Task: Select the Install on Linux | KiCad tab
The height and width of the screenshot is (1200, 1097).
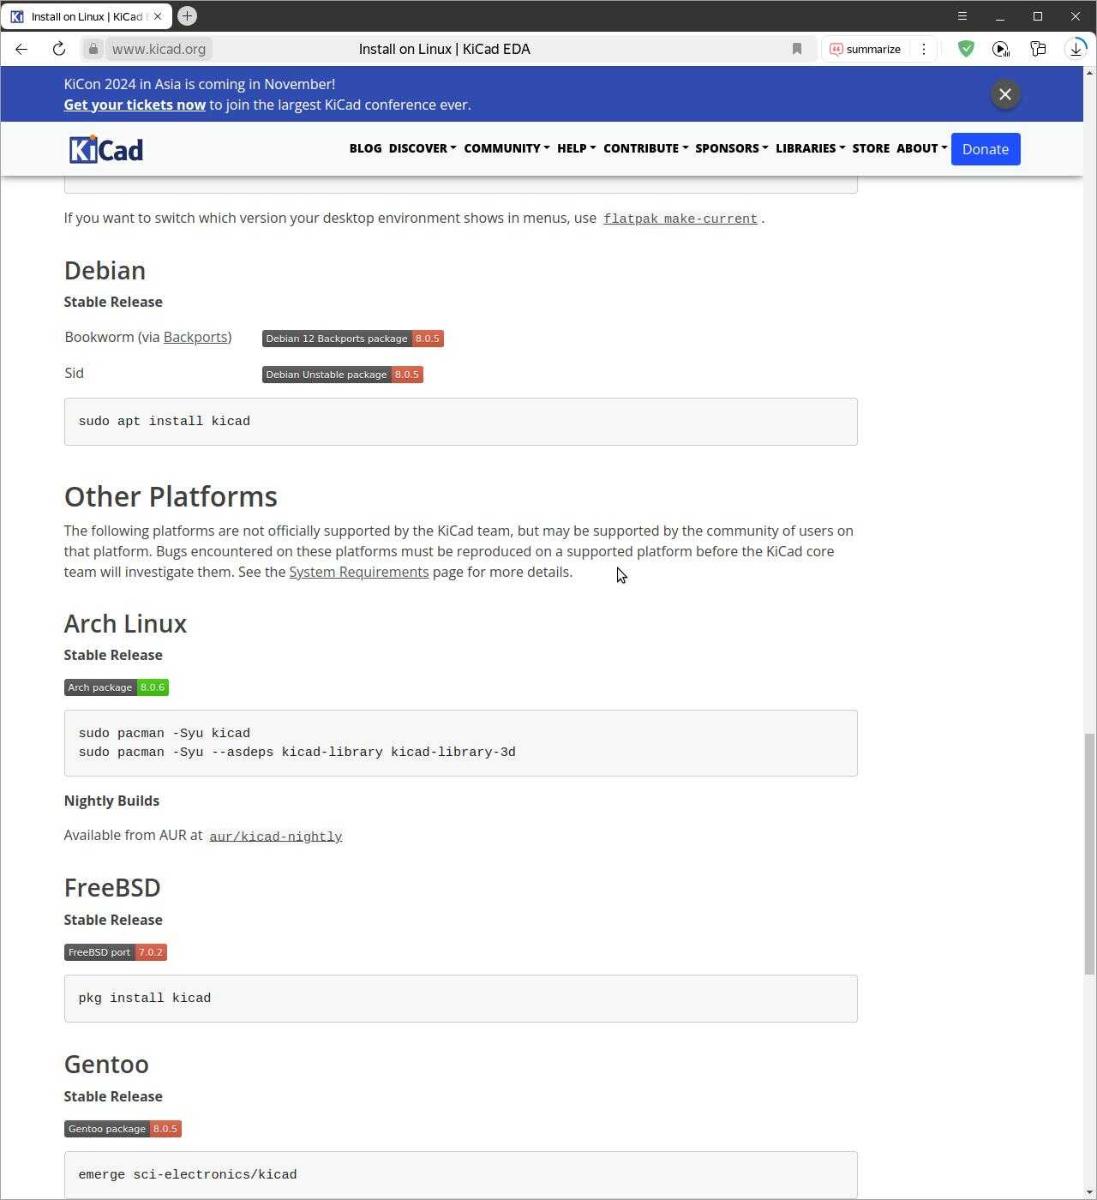Action: [x=85, y=16]
